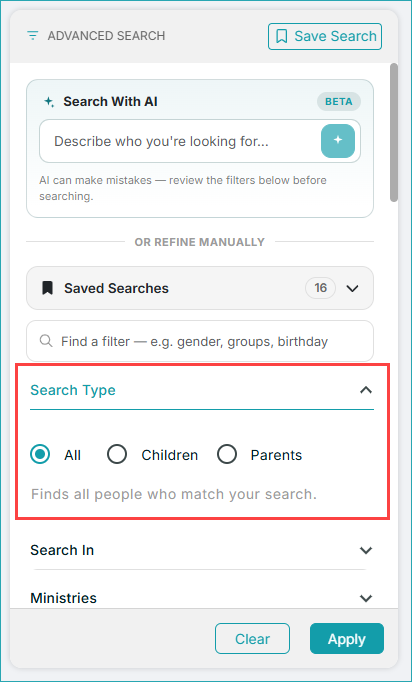Expand the Search In section
Screen dimensions: 412x682
coord(202,550)
